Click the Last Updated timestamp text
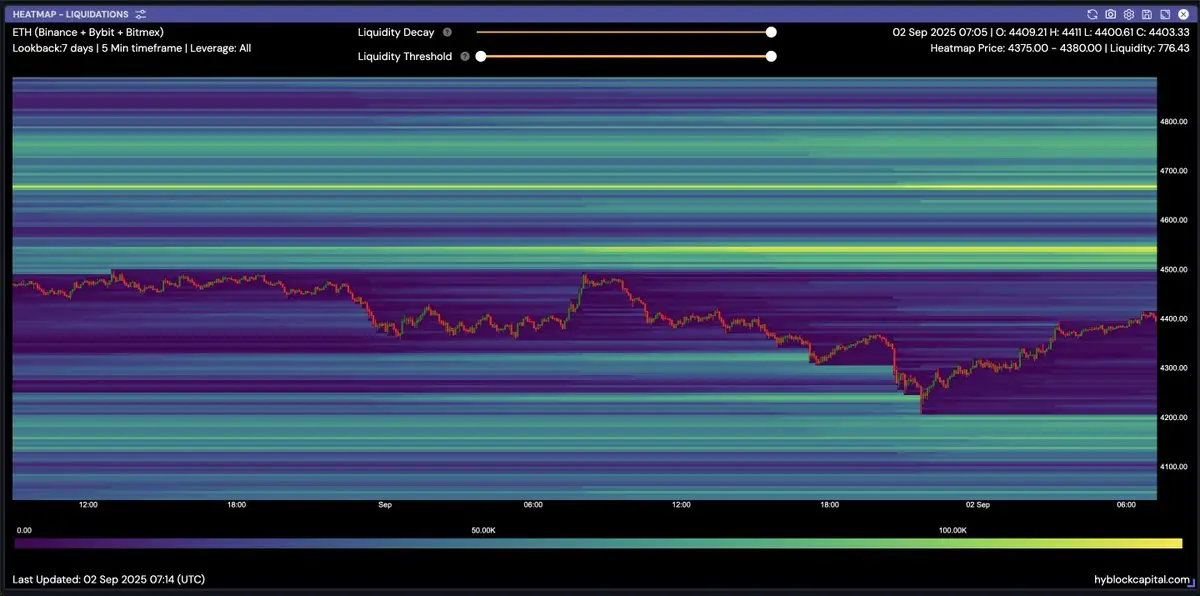 (109, 579)
